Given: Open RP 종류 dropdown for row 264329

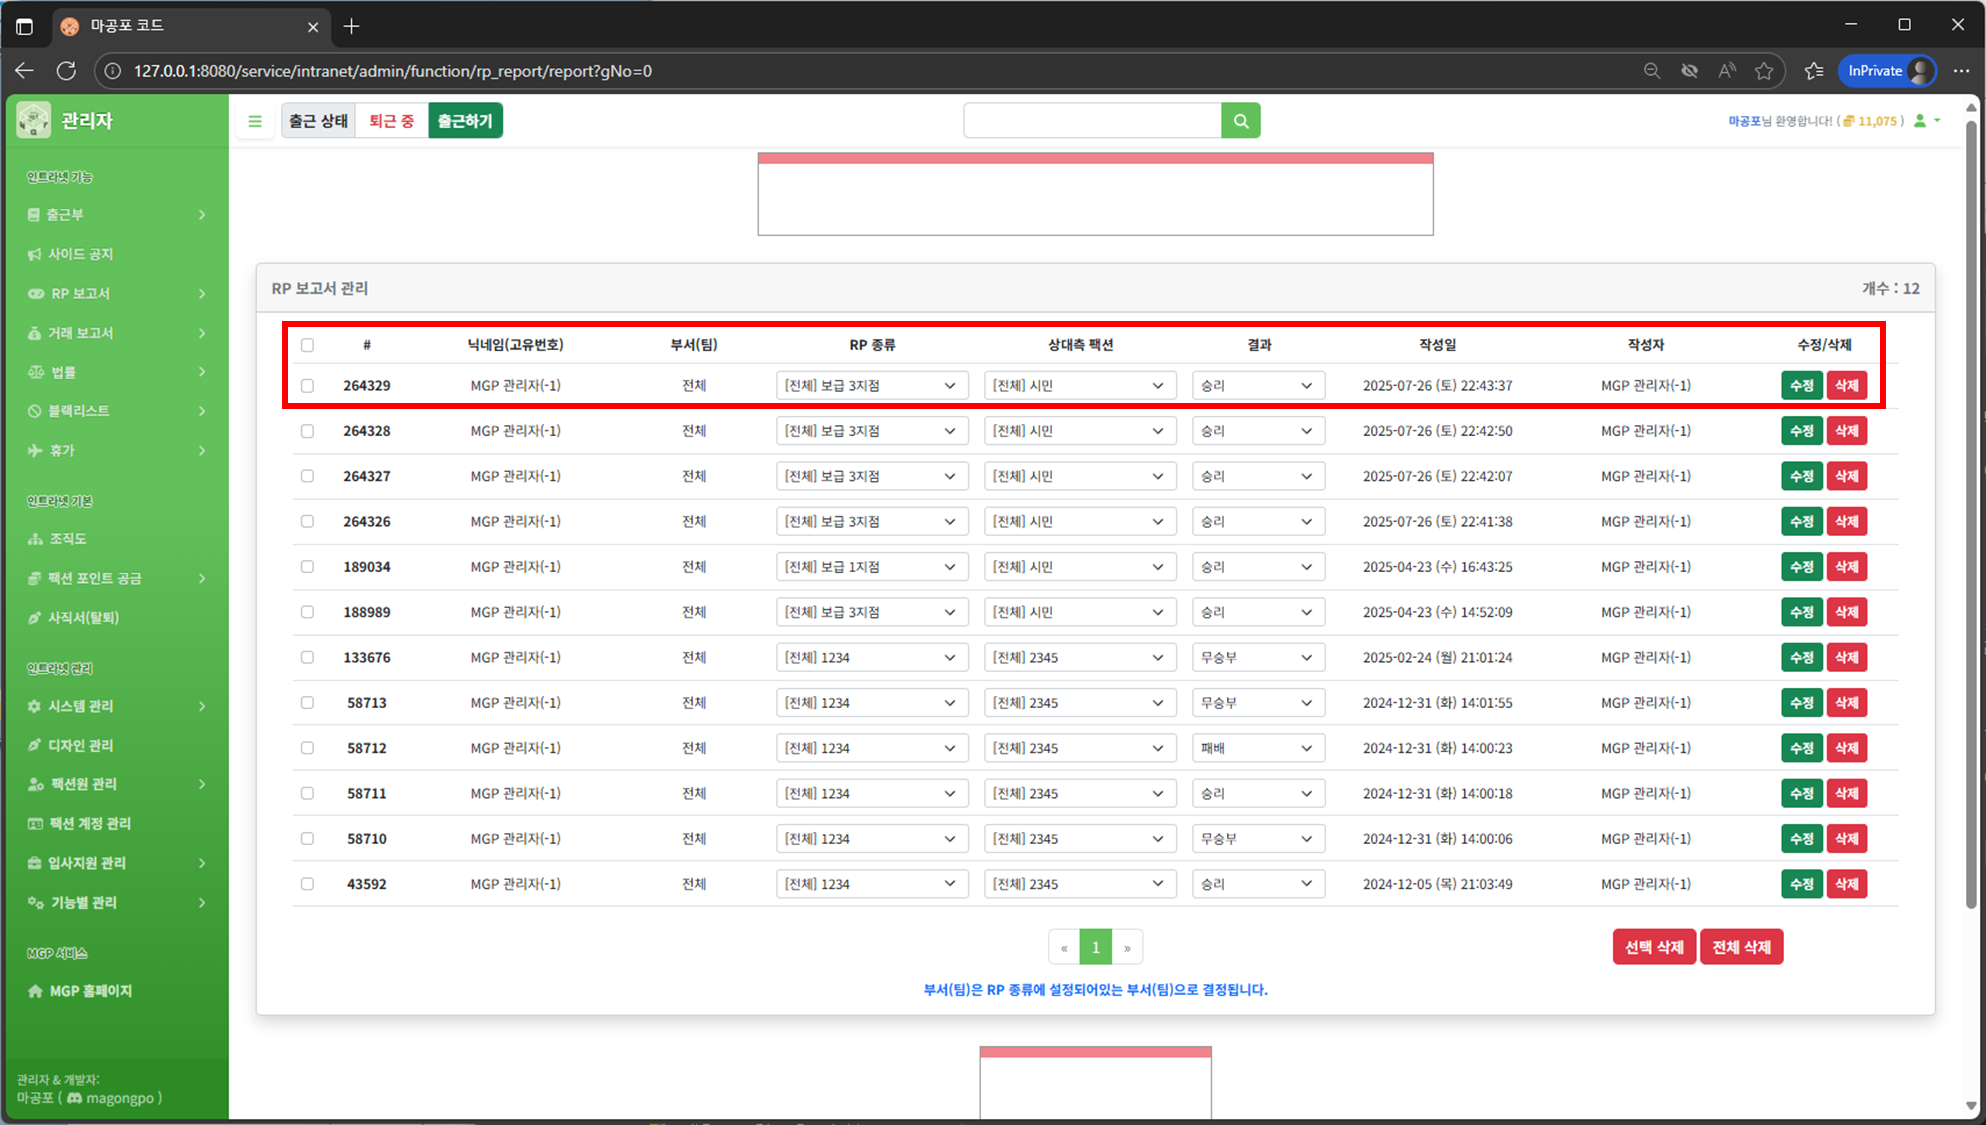Looking at the screenshot, I should (x=872, y=386).
